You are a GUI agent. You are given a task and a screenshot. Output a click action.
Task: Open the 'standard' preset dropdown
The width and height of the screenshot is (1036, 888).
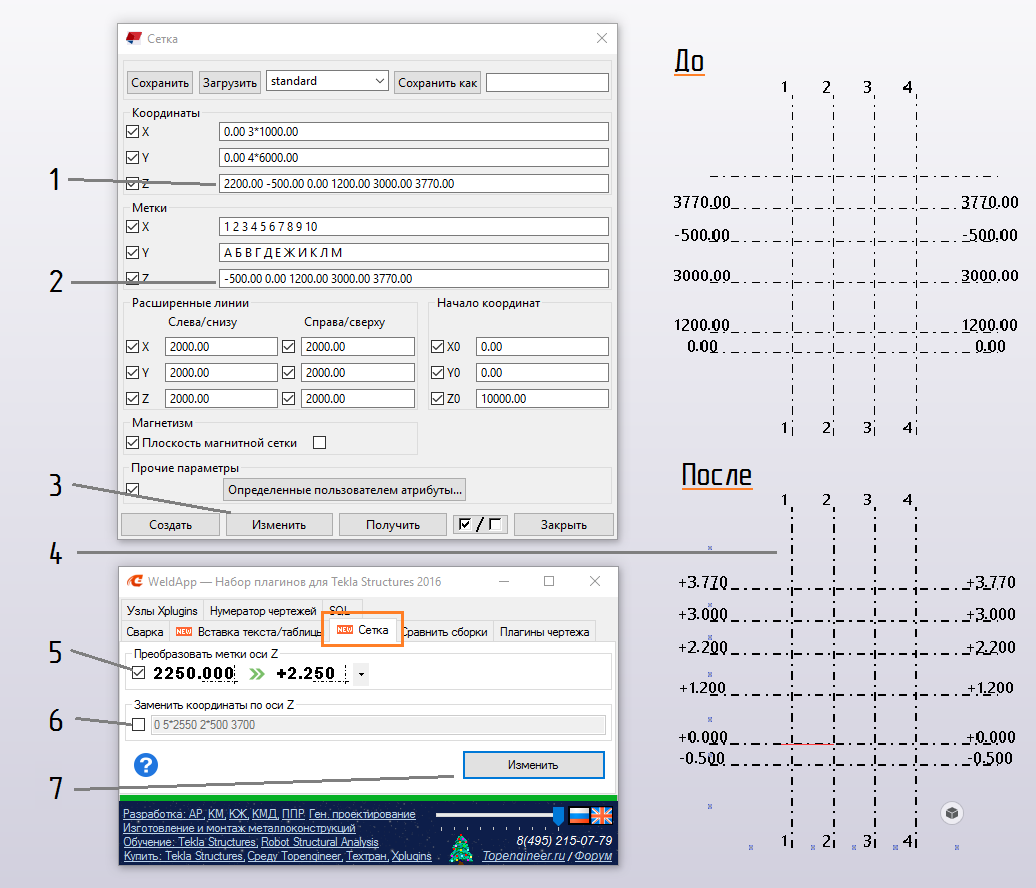click(x=327, y=81)
